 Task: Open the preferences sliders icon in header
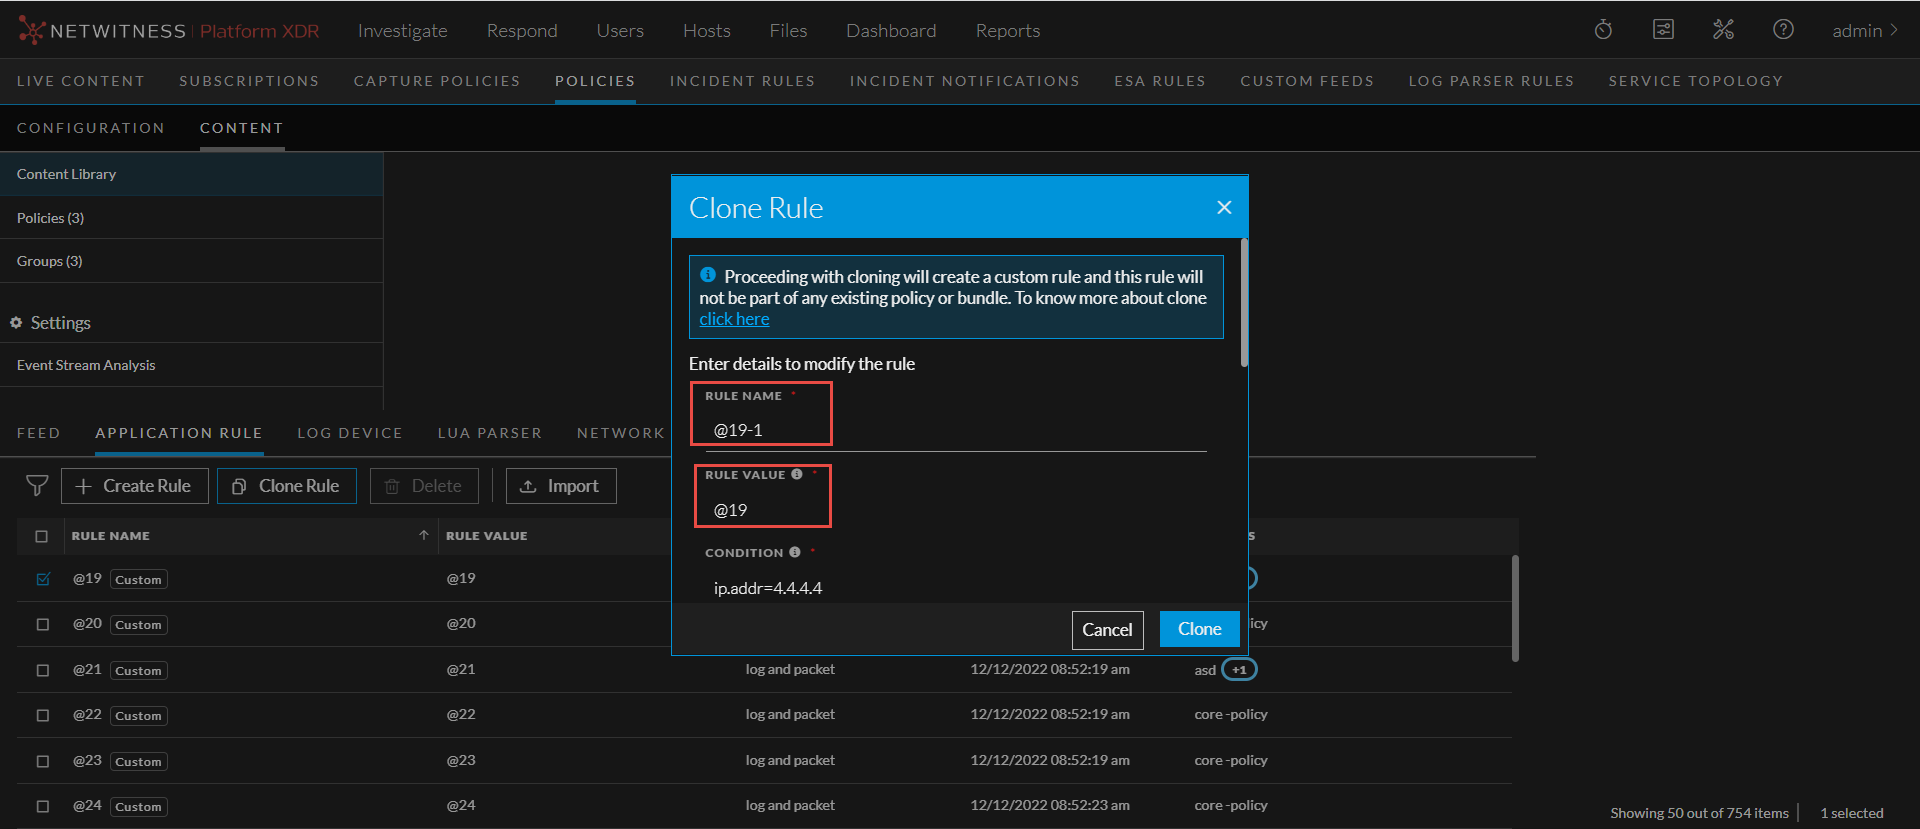pos(1663,30)
